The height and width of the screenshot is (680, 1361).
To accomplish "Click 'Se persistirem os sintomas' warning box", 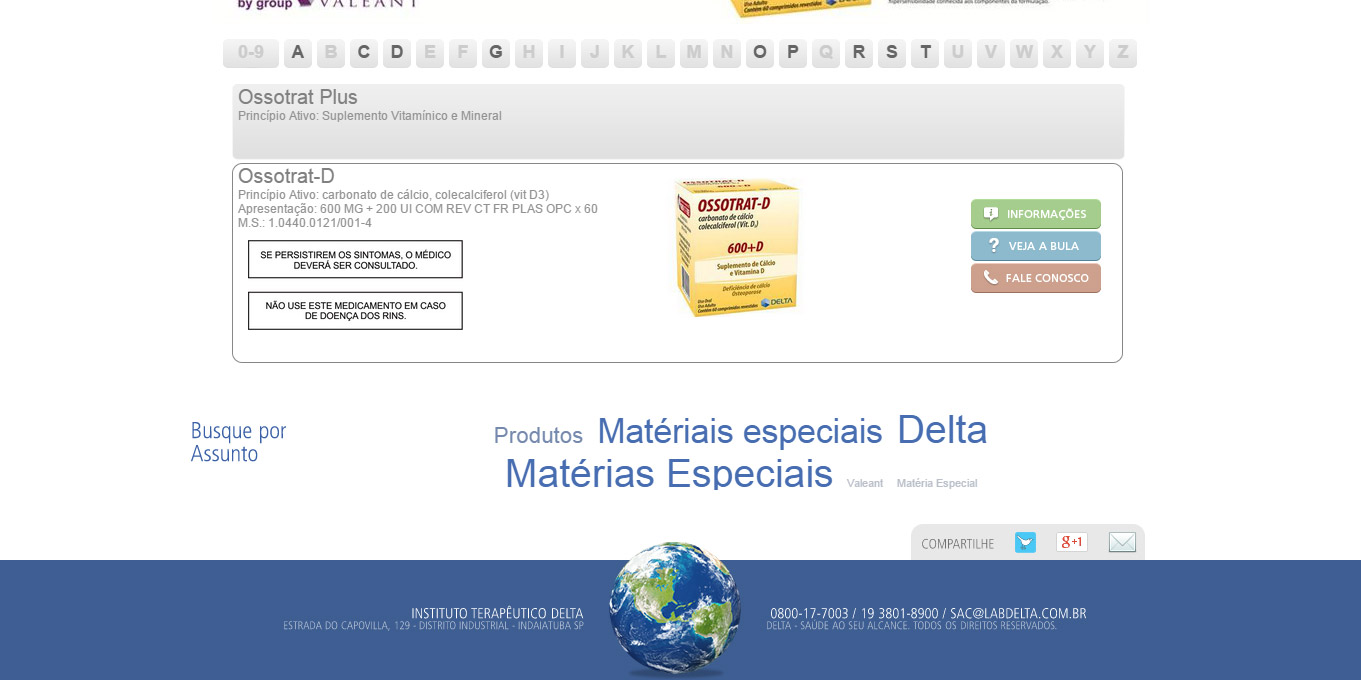I will point(355,259).
